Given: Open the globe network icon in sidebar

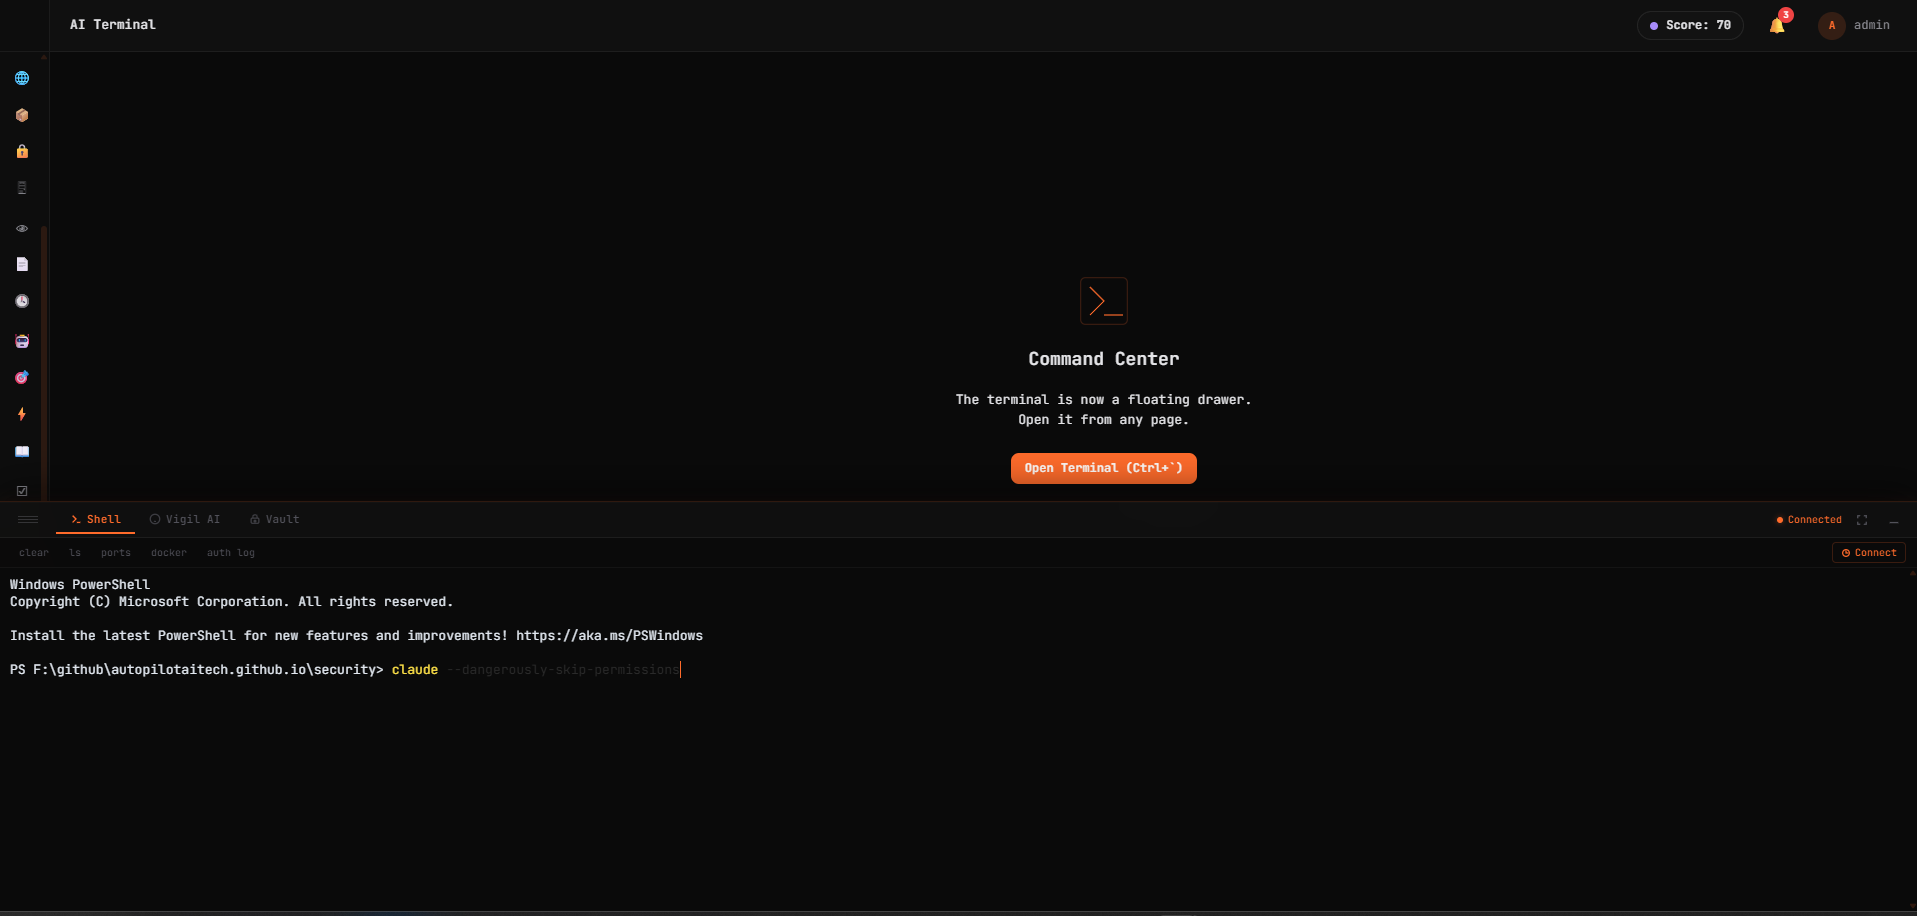Looking at the screenshot, I should pos(21,77).
